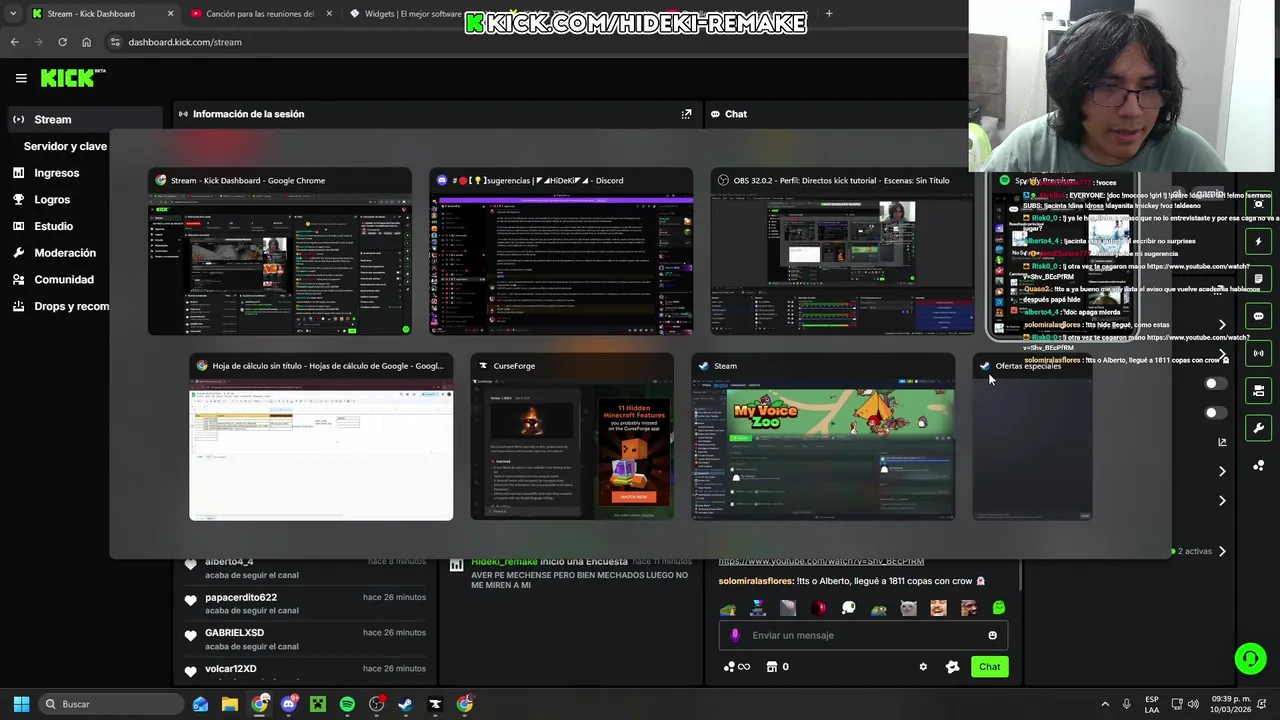Open the Kick hamburger sidebar menu

pos(21,78)
